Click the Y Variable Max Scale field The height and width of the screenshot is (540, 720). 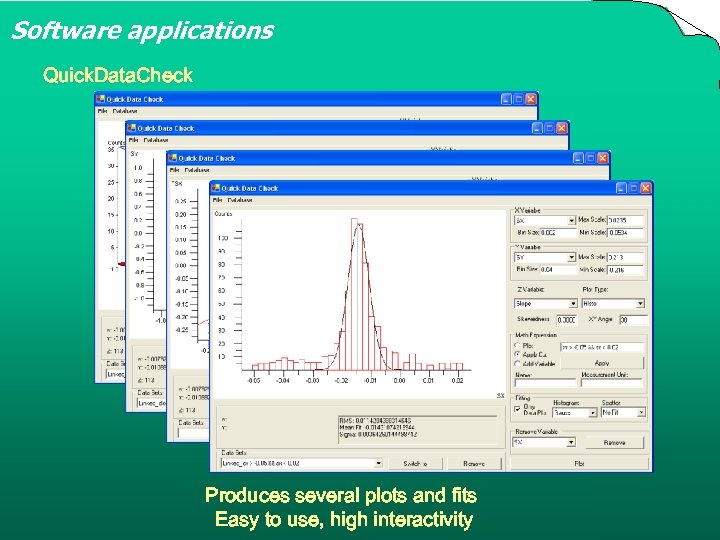[x=625, y=257]
